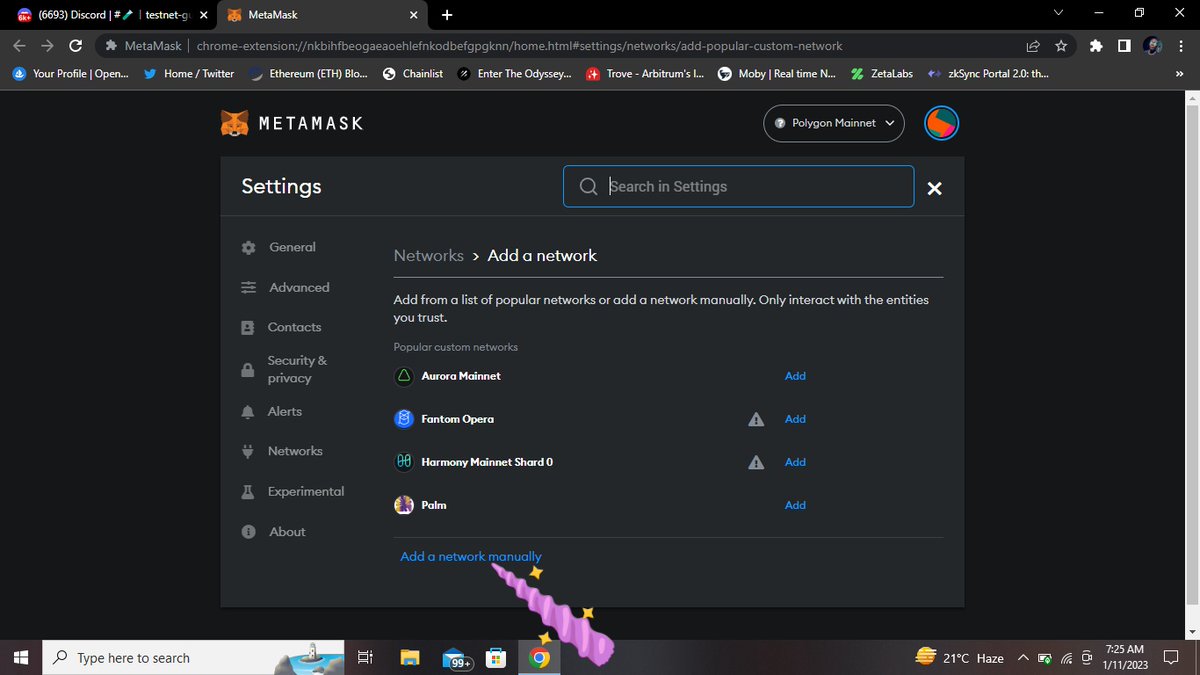This screenshot has width=1200, height=675.
Task: Click the Fantom Opera logo icon
Action: [x=404, y=419]
